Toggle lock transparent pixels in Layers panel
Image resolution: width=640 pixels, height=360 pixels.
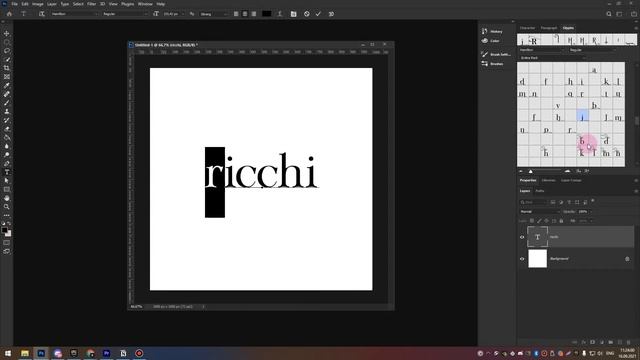[532, 221]
